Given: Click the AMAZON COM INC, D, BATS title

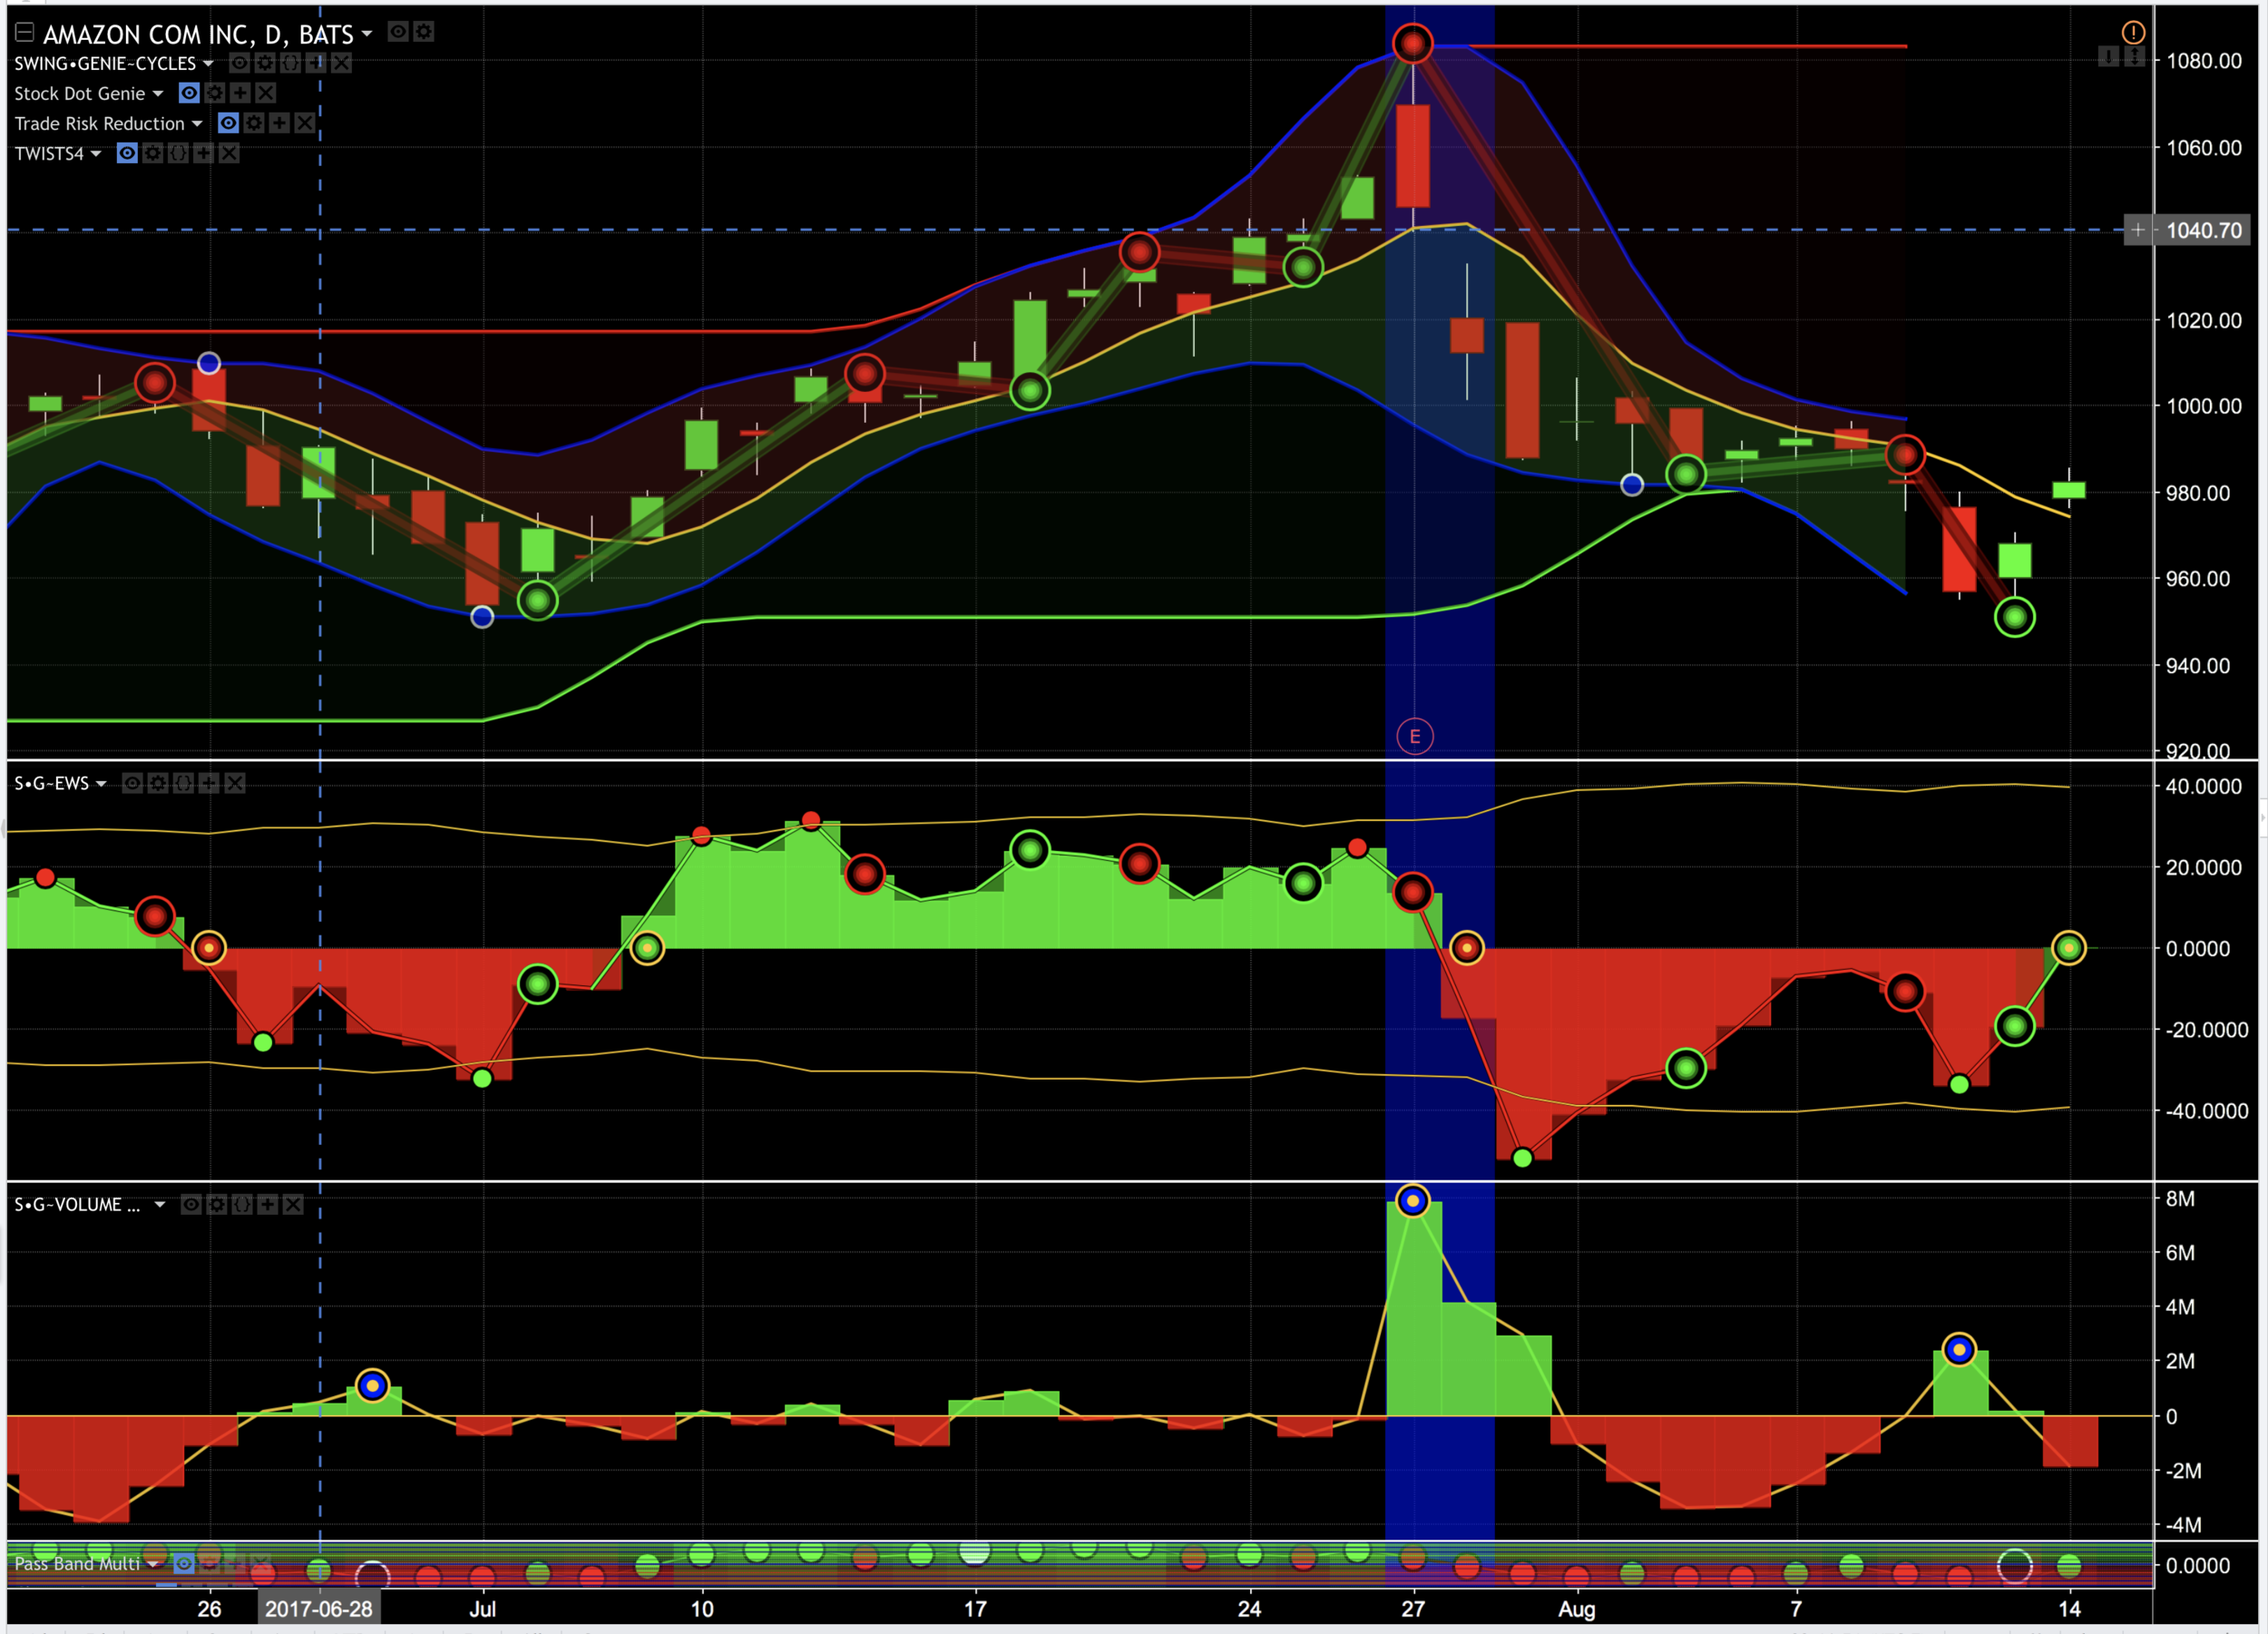Looking at the screenshot, I should (198, 35).
